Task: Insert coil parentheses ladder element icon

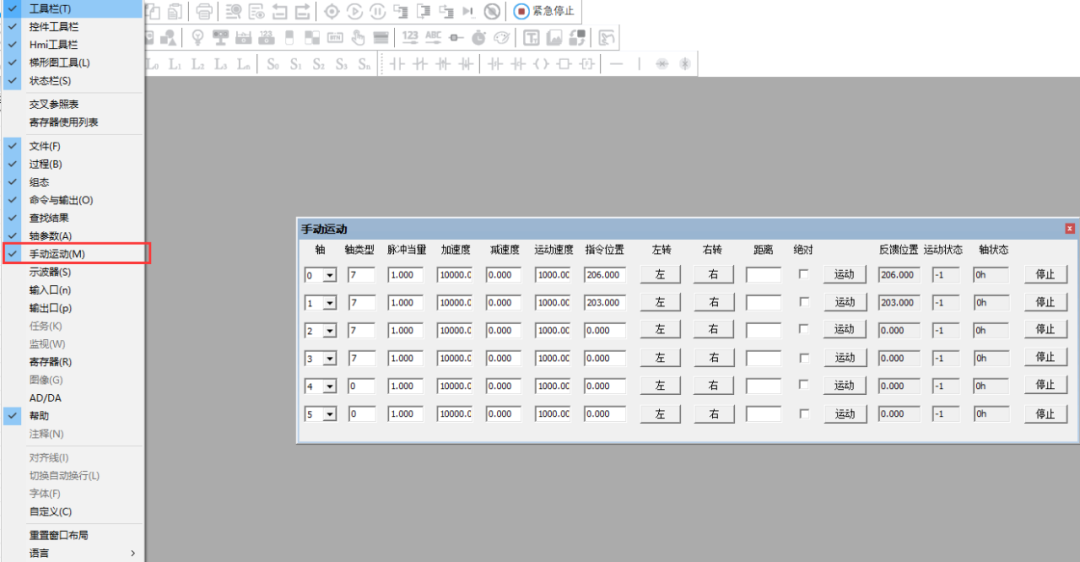Action: click(x=541, y=64)
